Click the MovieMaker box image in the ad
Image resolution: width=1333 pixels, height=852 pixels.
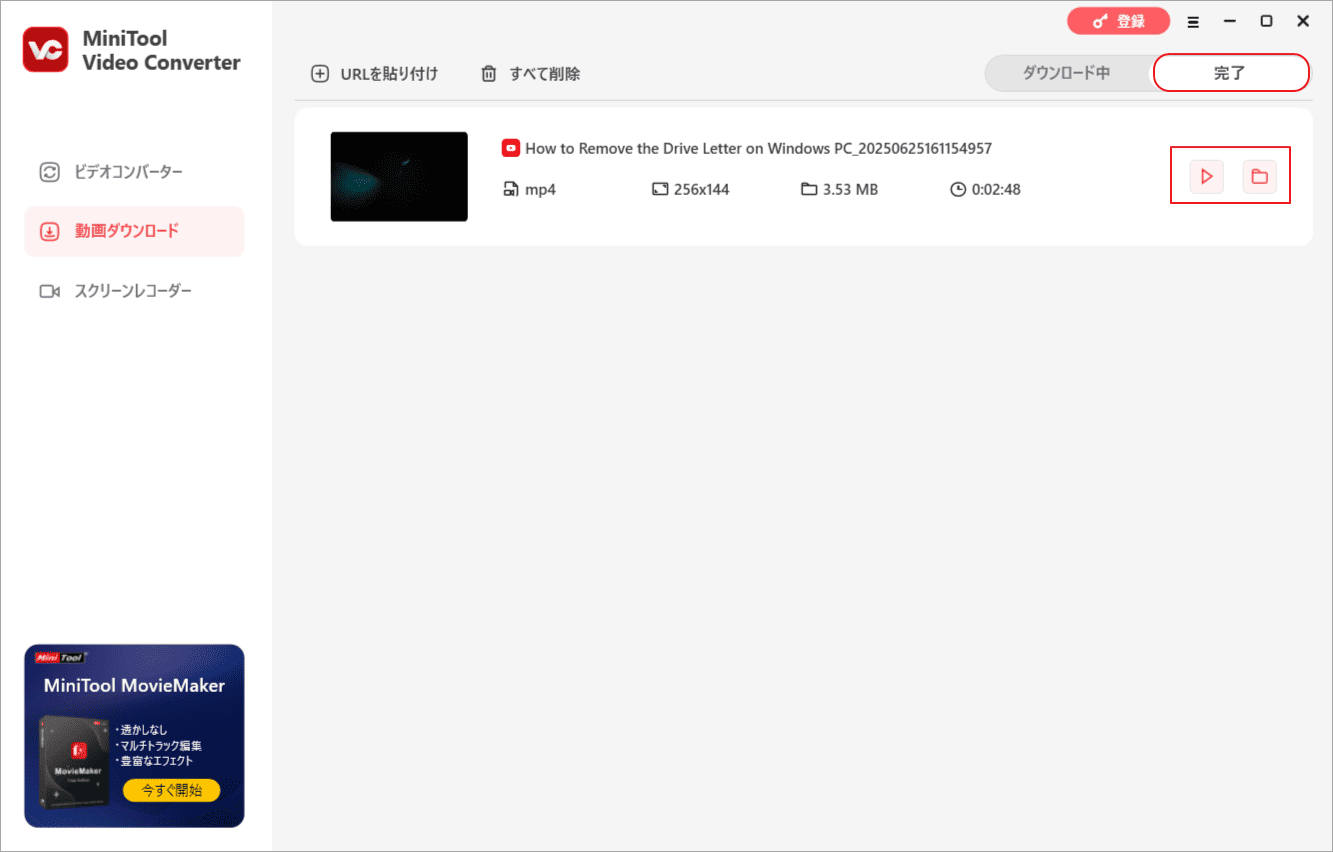75,762
